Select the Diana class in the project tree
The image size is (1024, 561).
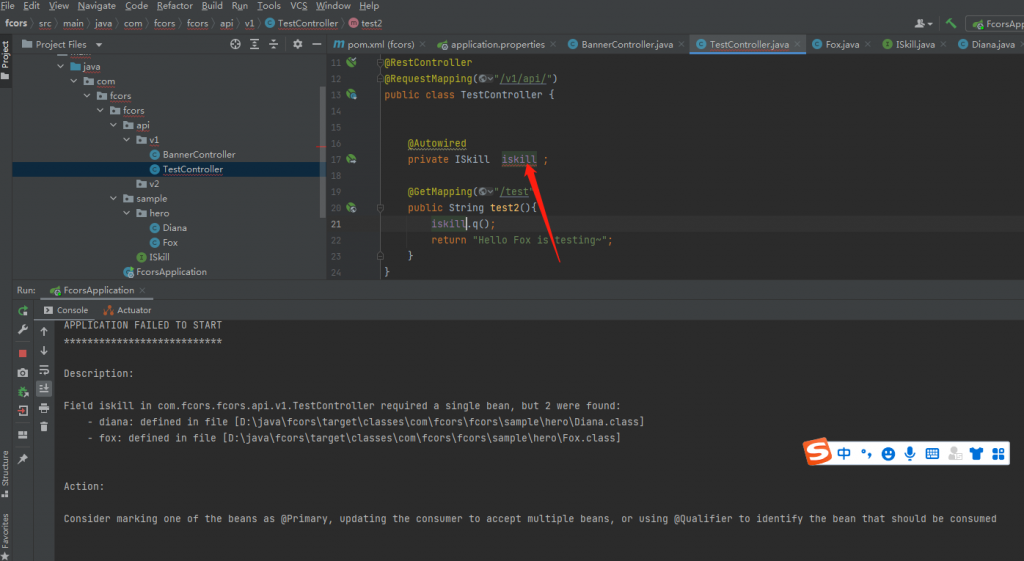tap(174, 228)
